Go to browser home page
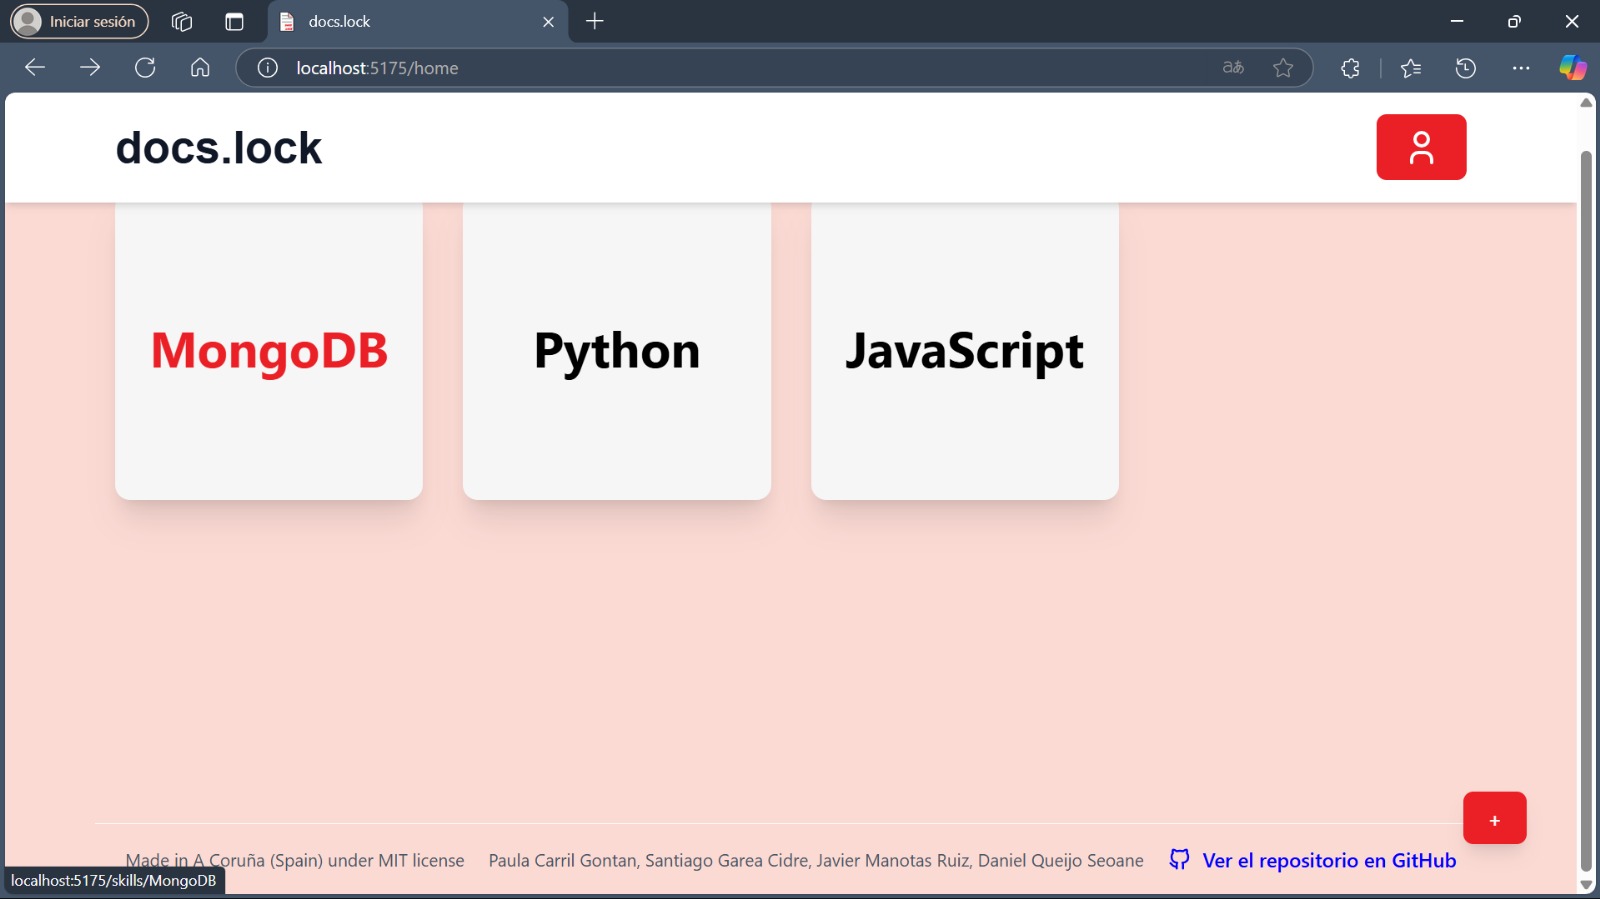Screen dimensions: 1600x899 pyautogui.click(x=200, y=68)
